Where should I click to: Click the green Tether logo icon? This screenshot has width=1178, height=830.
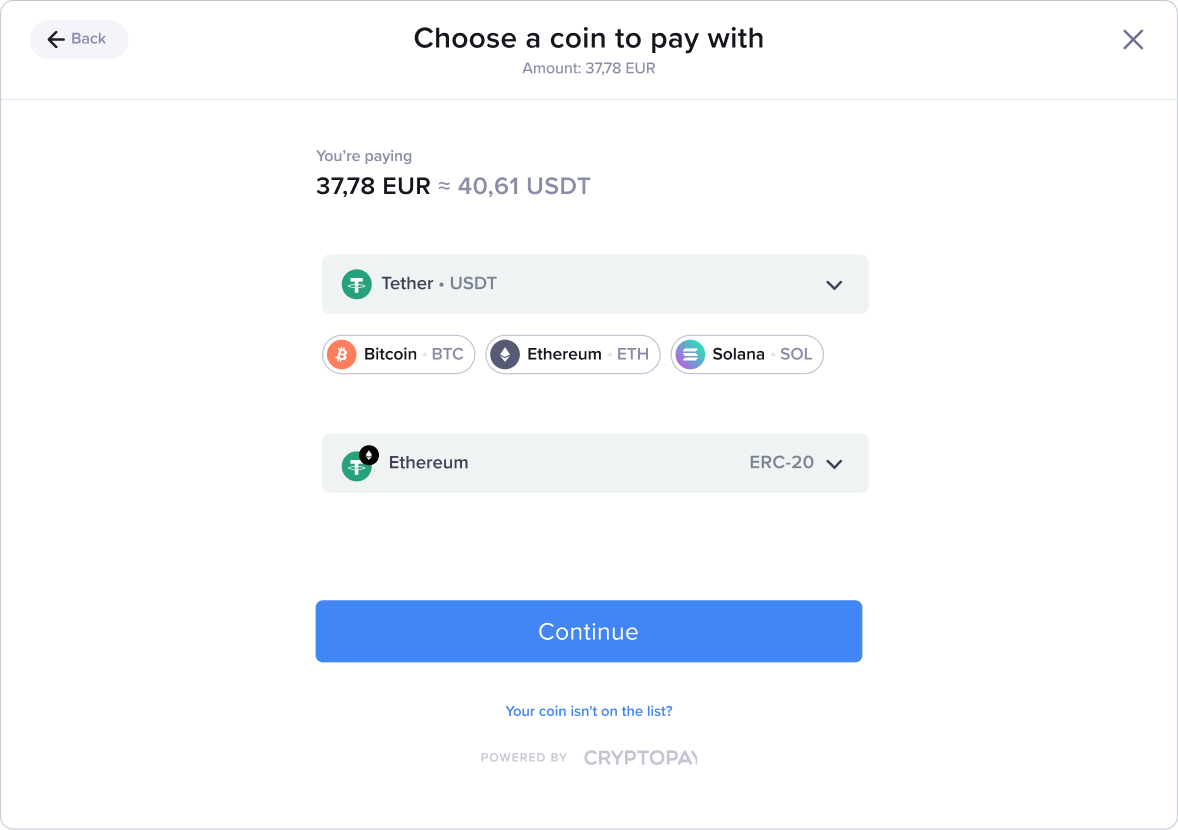356,284
